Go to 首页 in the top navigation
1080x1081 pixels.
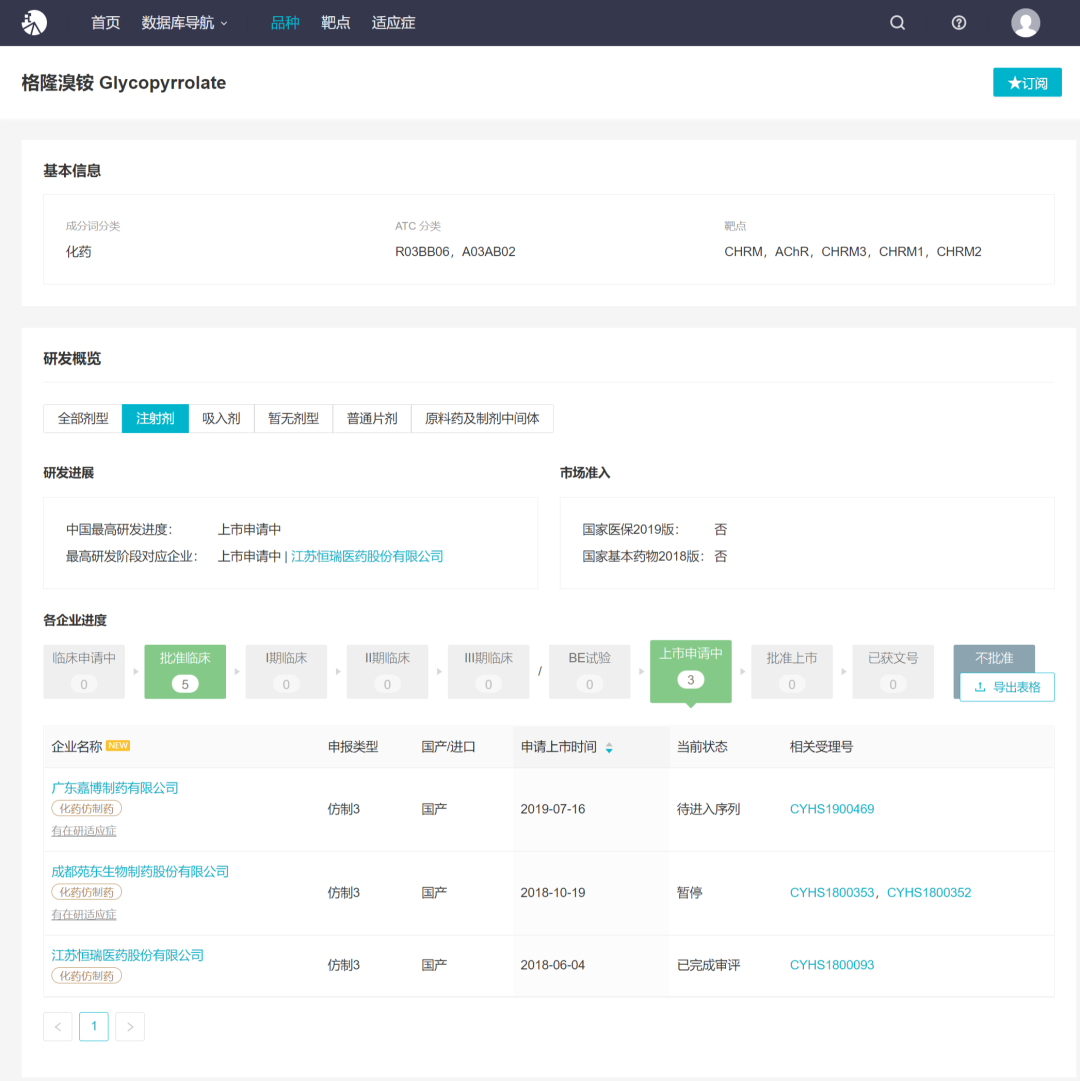(x=105, y=23)
